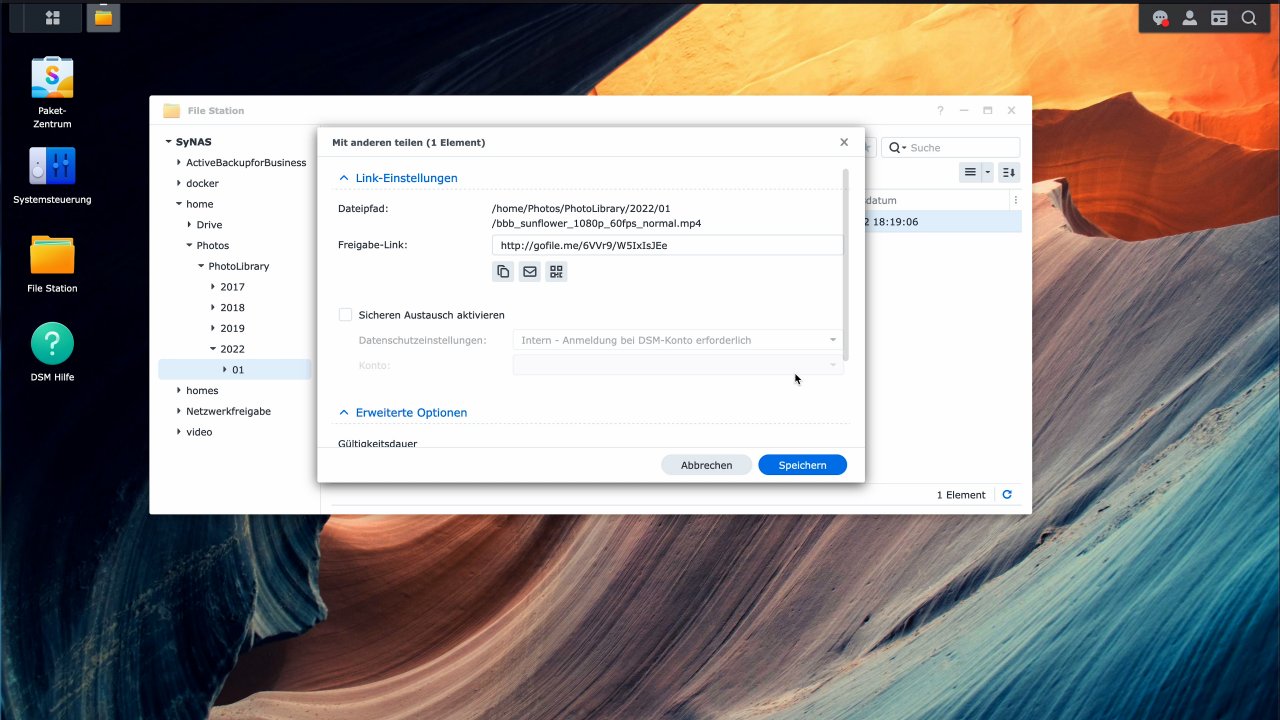The width and height of the screenshot is (1280, 720).
Task: Open the widgets panel icon
Action: coord(1219,18)
